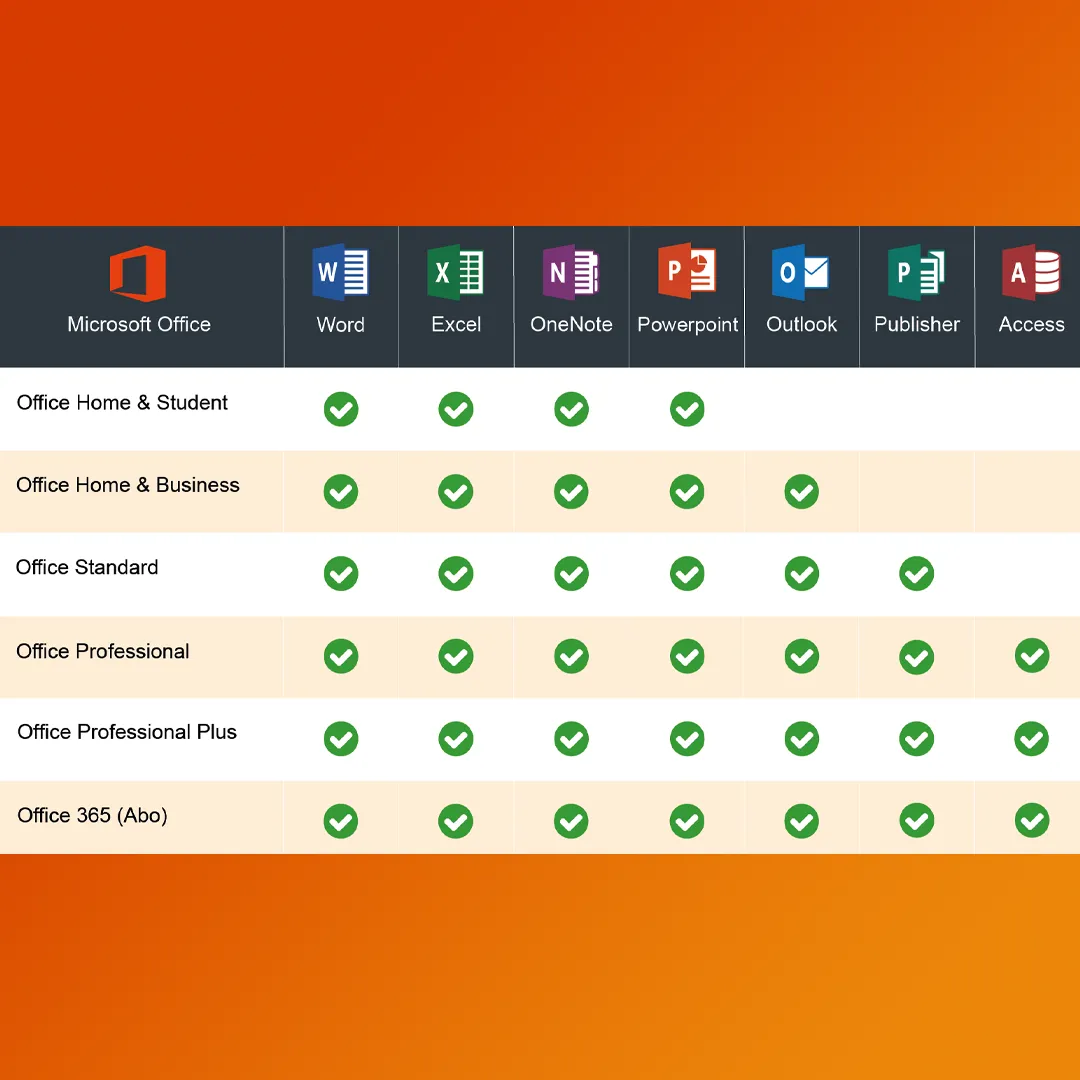
Task: Select the 'Office Professional Plus' row label
Action: 127,731
